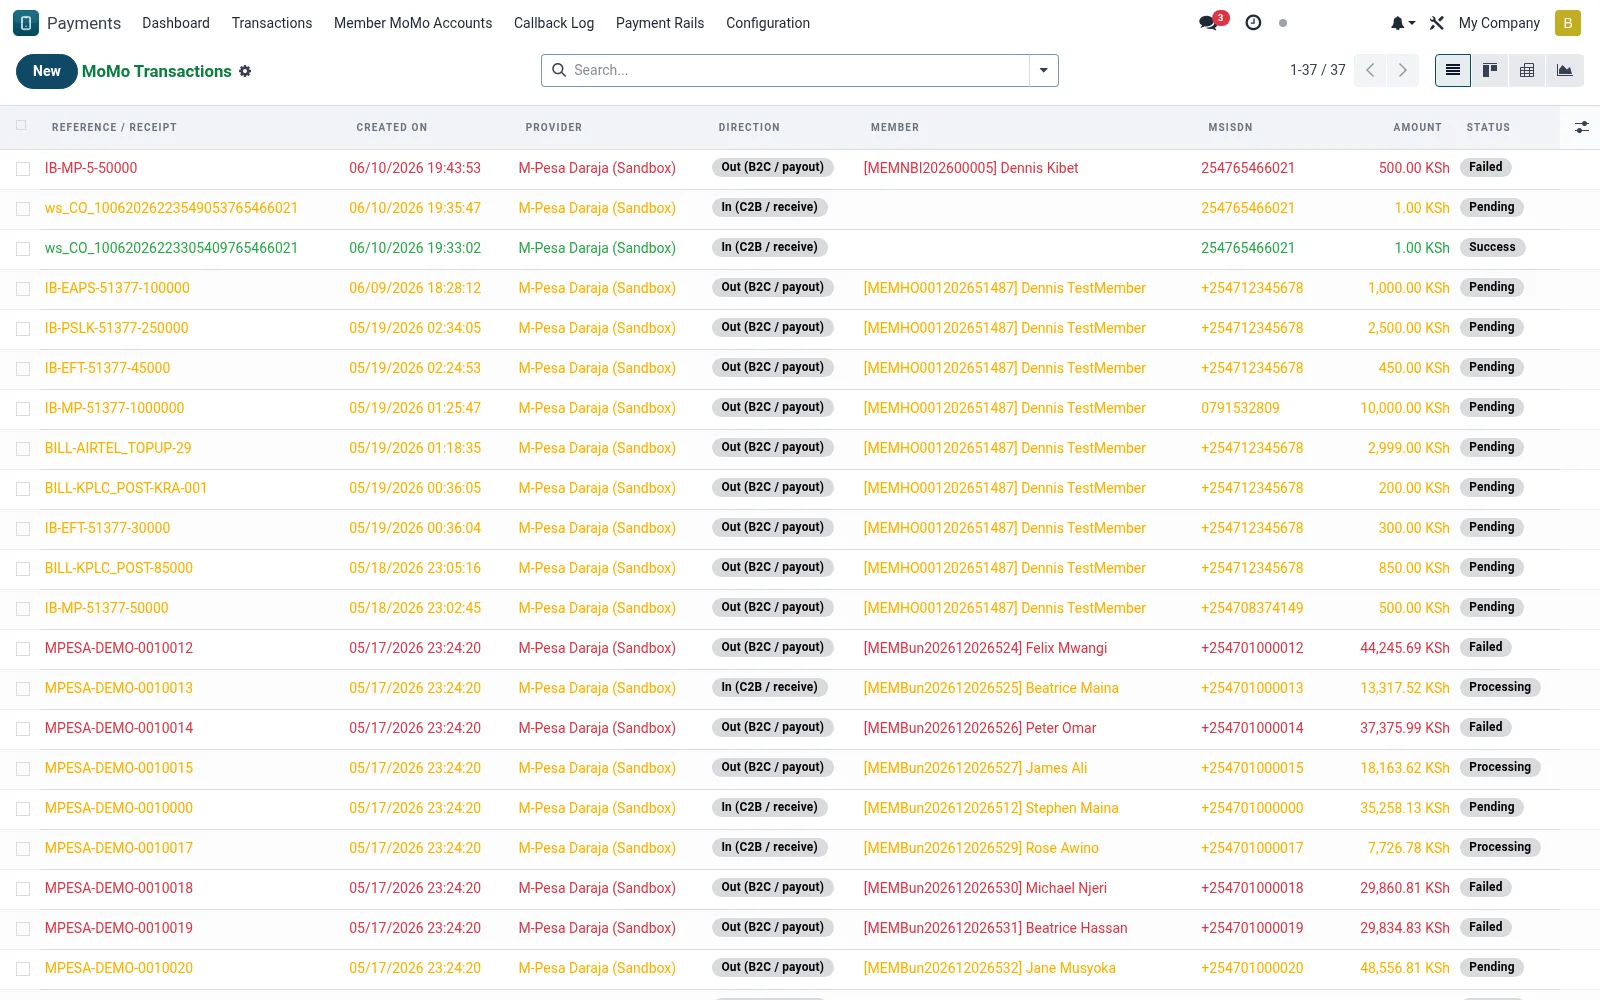
Task: Check the row MPESA-DEMO-0010015
Action: [22, 769]
